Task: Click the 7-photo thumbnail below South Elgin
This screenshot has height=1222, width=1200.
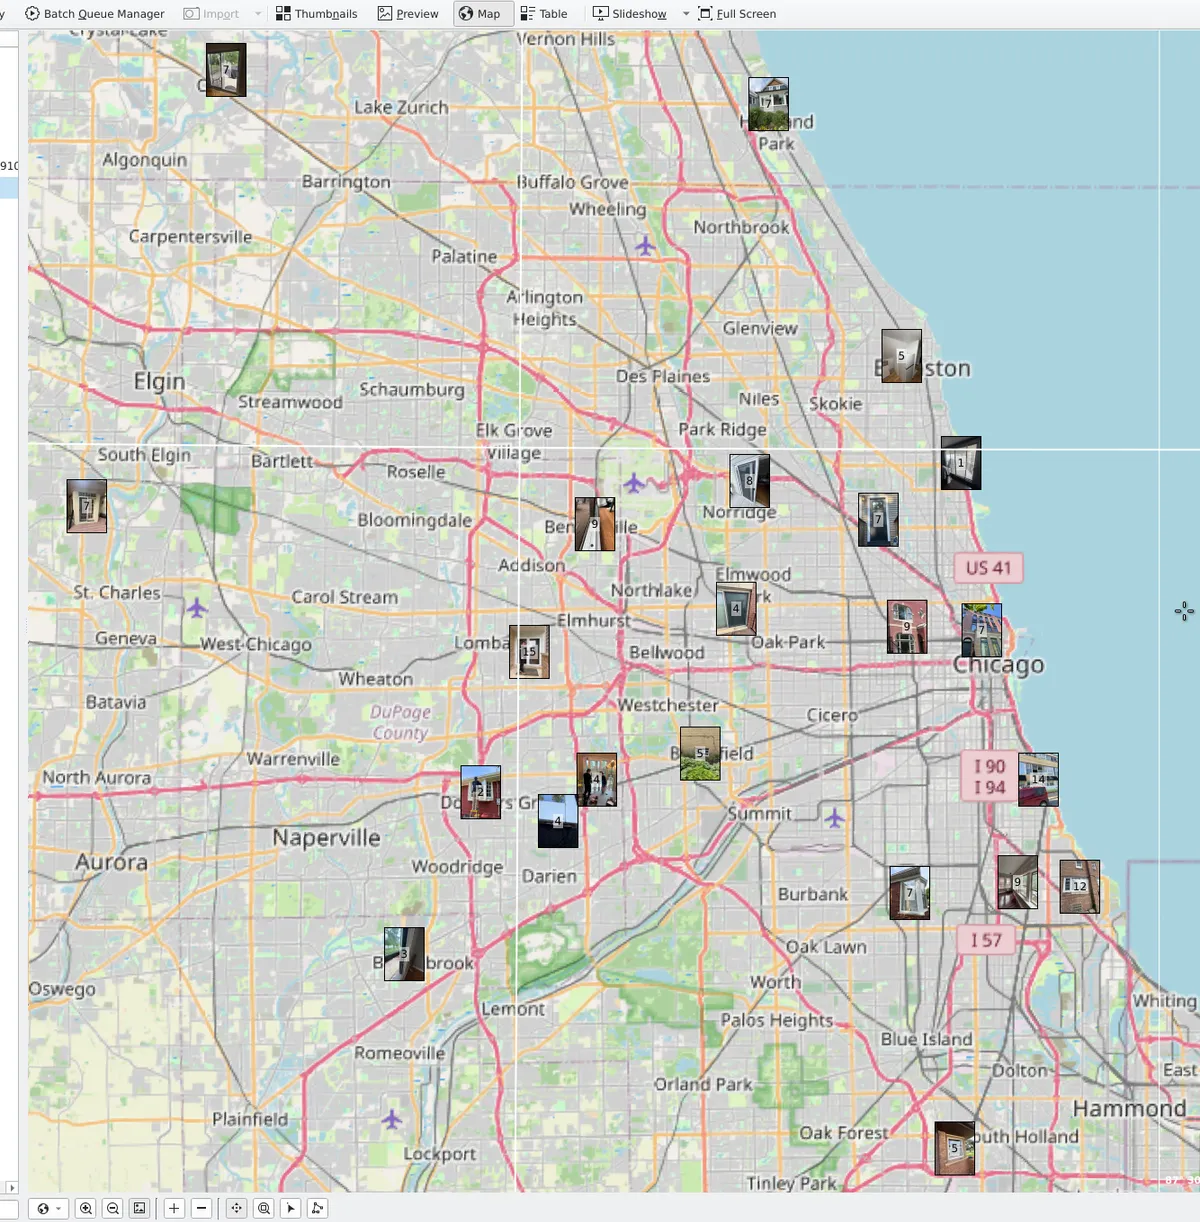Action: [87, 506]
